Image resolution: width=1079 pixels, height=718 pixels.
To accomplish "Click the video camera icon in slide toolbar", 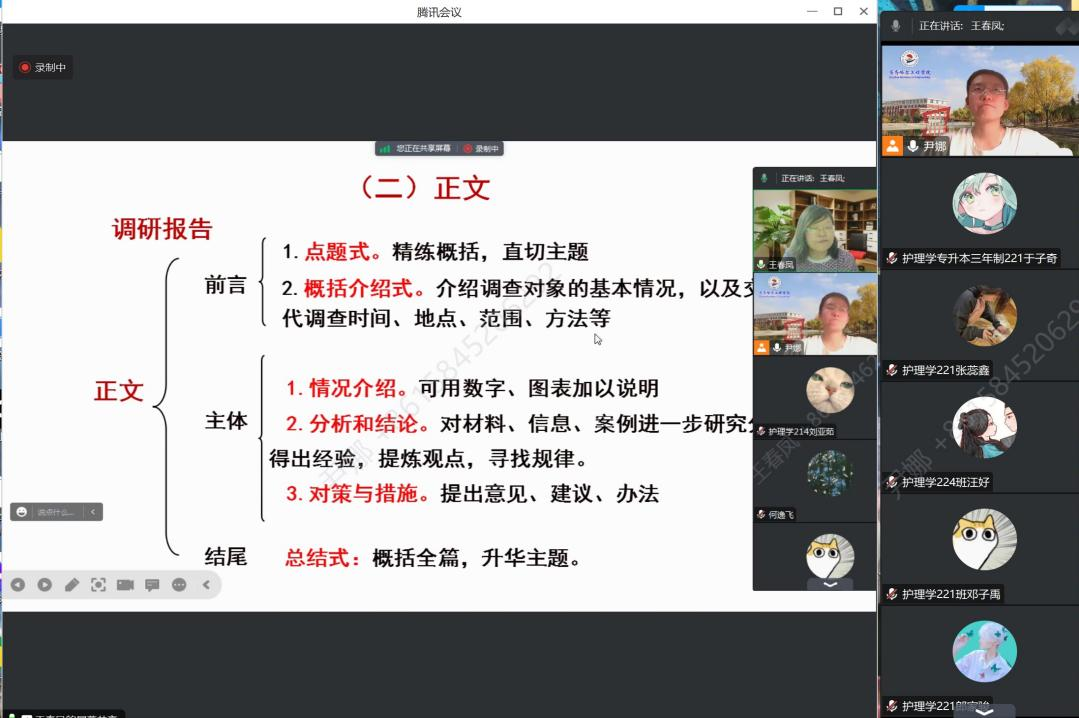I will 125,585.
